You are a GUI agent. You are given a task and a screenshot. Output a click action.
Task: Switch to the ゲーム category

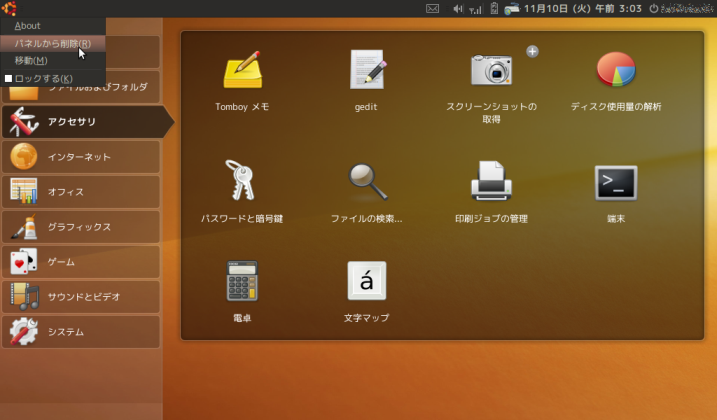(81, 262)
